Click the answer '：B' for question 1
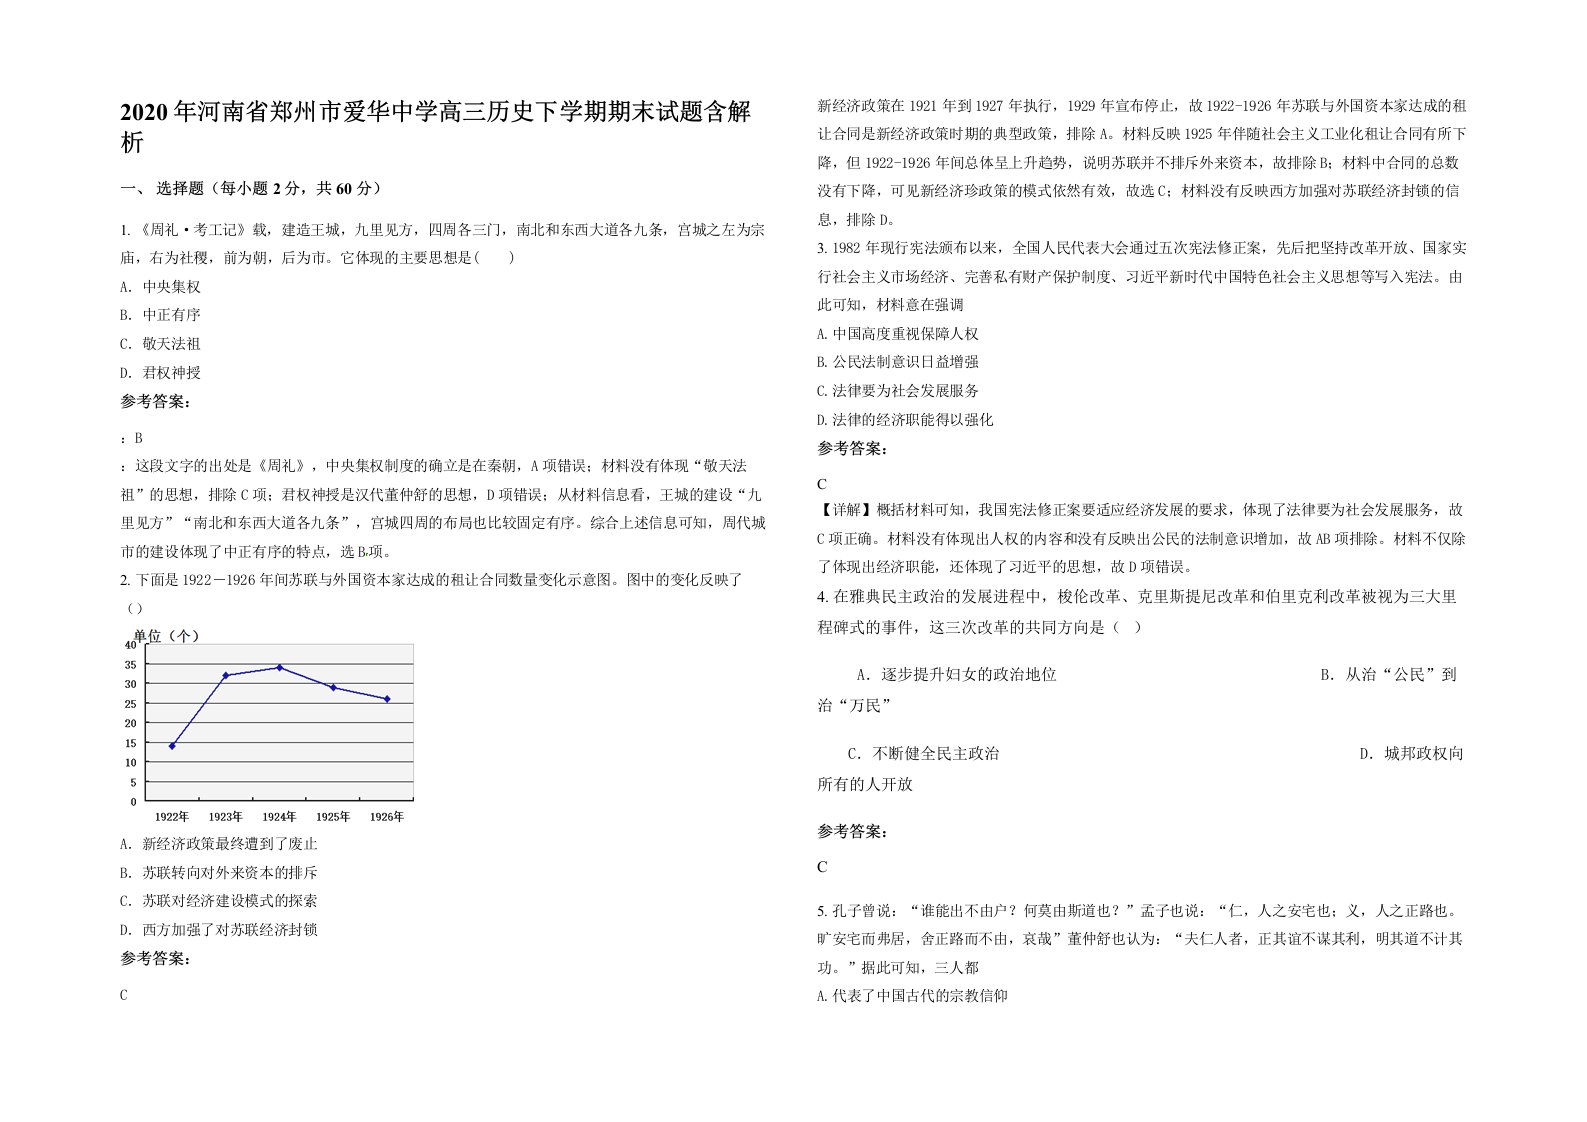1587x1122 pixels. click(x=132, y=438)
